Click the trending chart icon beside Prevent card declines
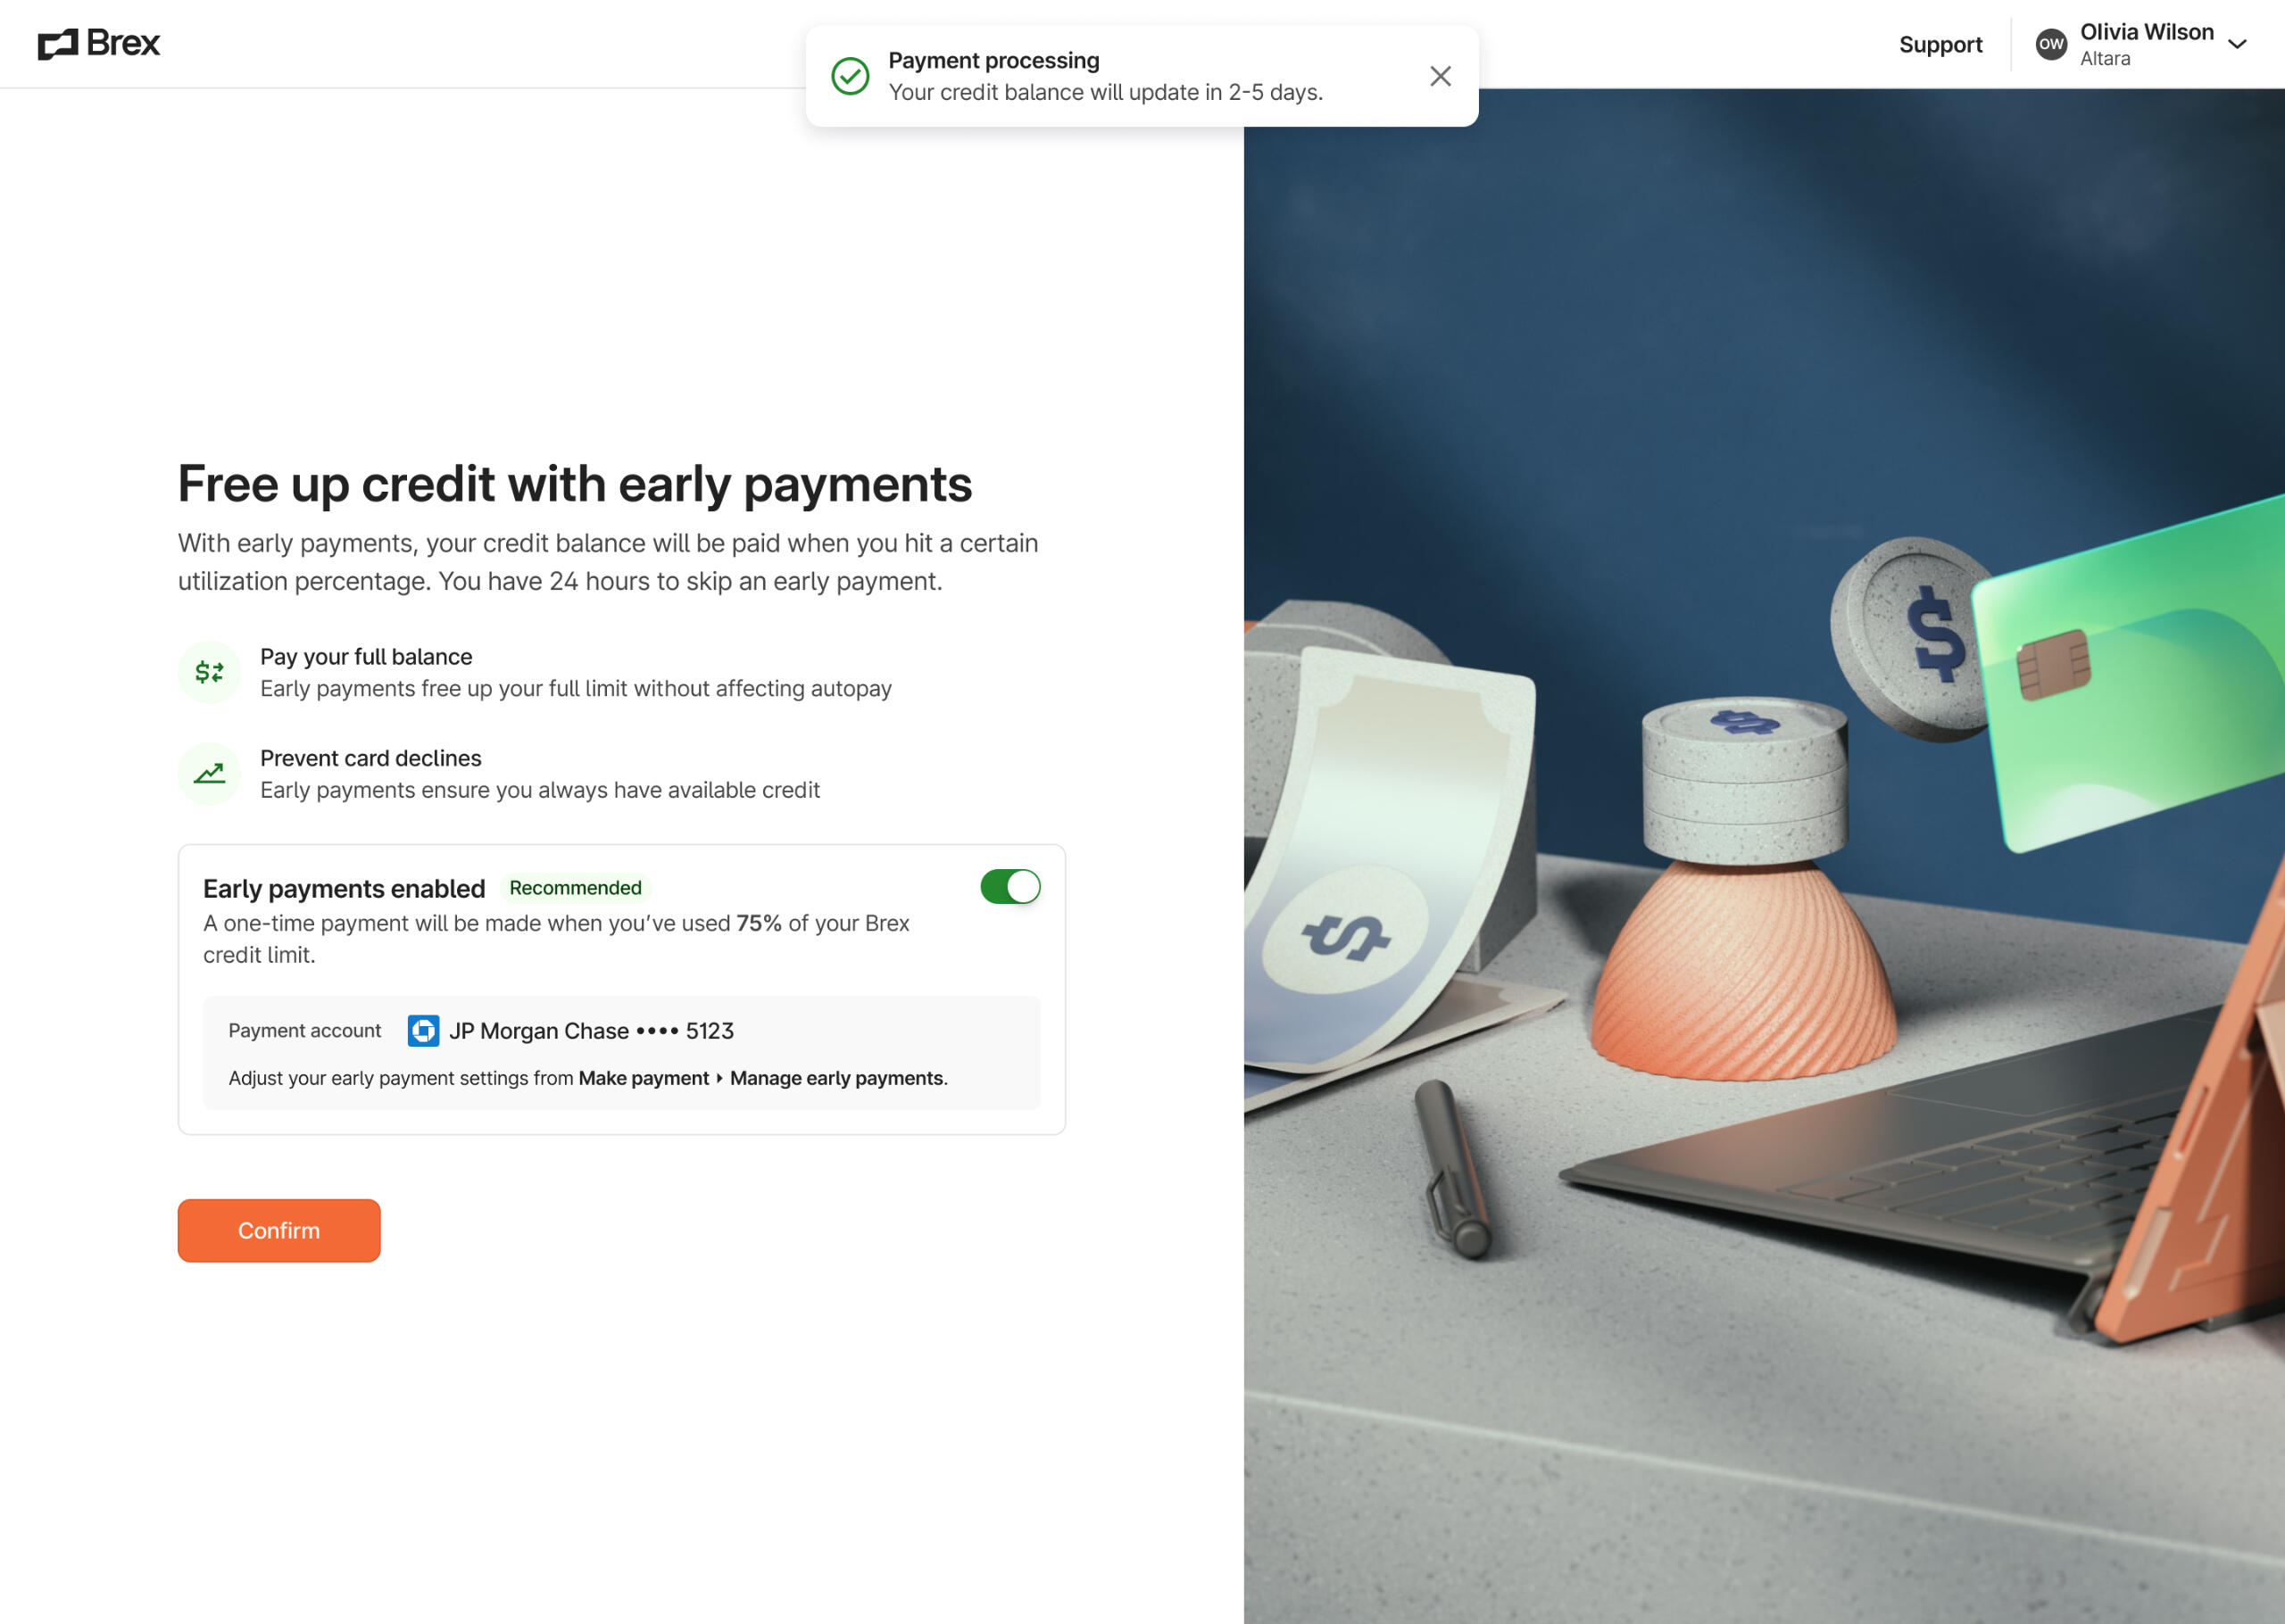This screenshot has height=1624, width=2285. 209,773
